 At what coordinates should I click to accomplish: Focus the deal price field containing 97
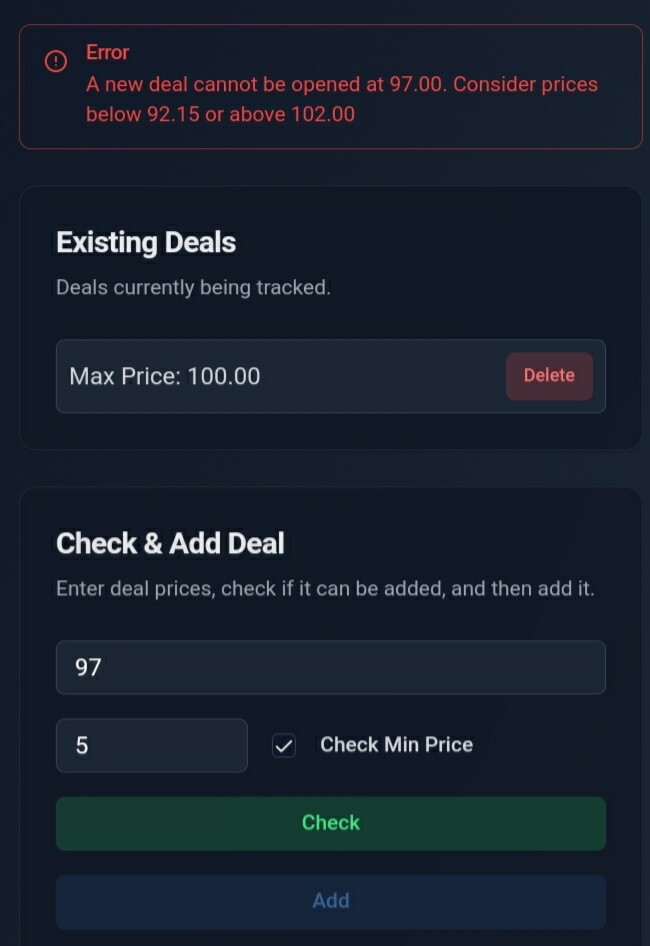(331, 667)
